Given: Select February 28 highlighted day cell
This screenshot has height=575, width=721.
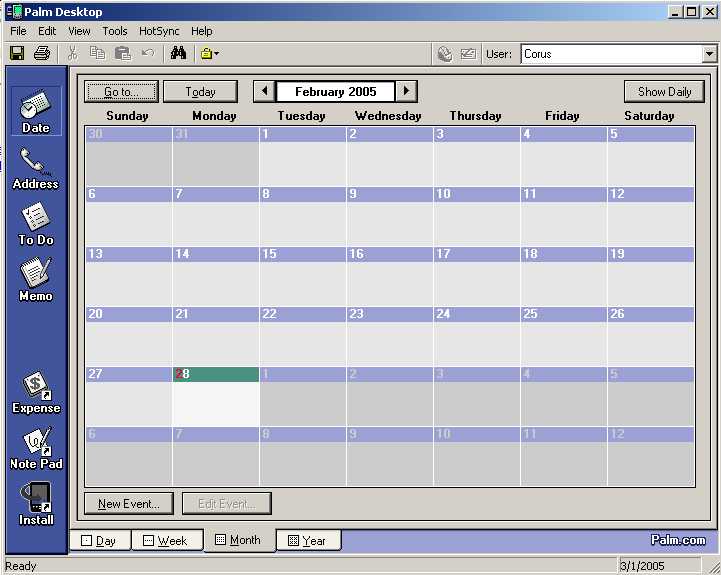Looking at the screenshot, I should coord(216,397).
